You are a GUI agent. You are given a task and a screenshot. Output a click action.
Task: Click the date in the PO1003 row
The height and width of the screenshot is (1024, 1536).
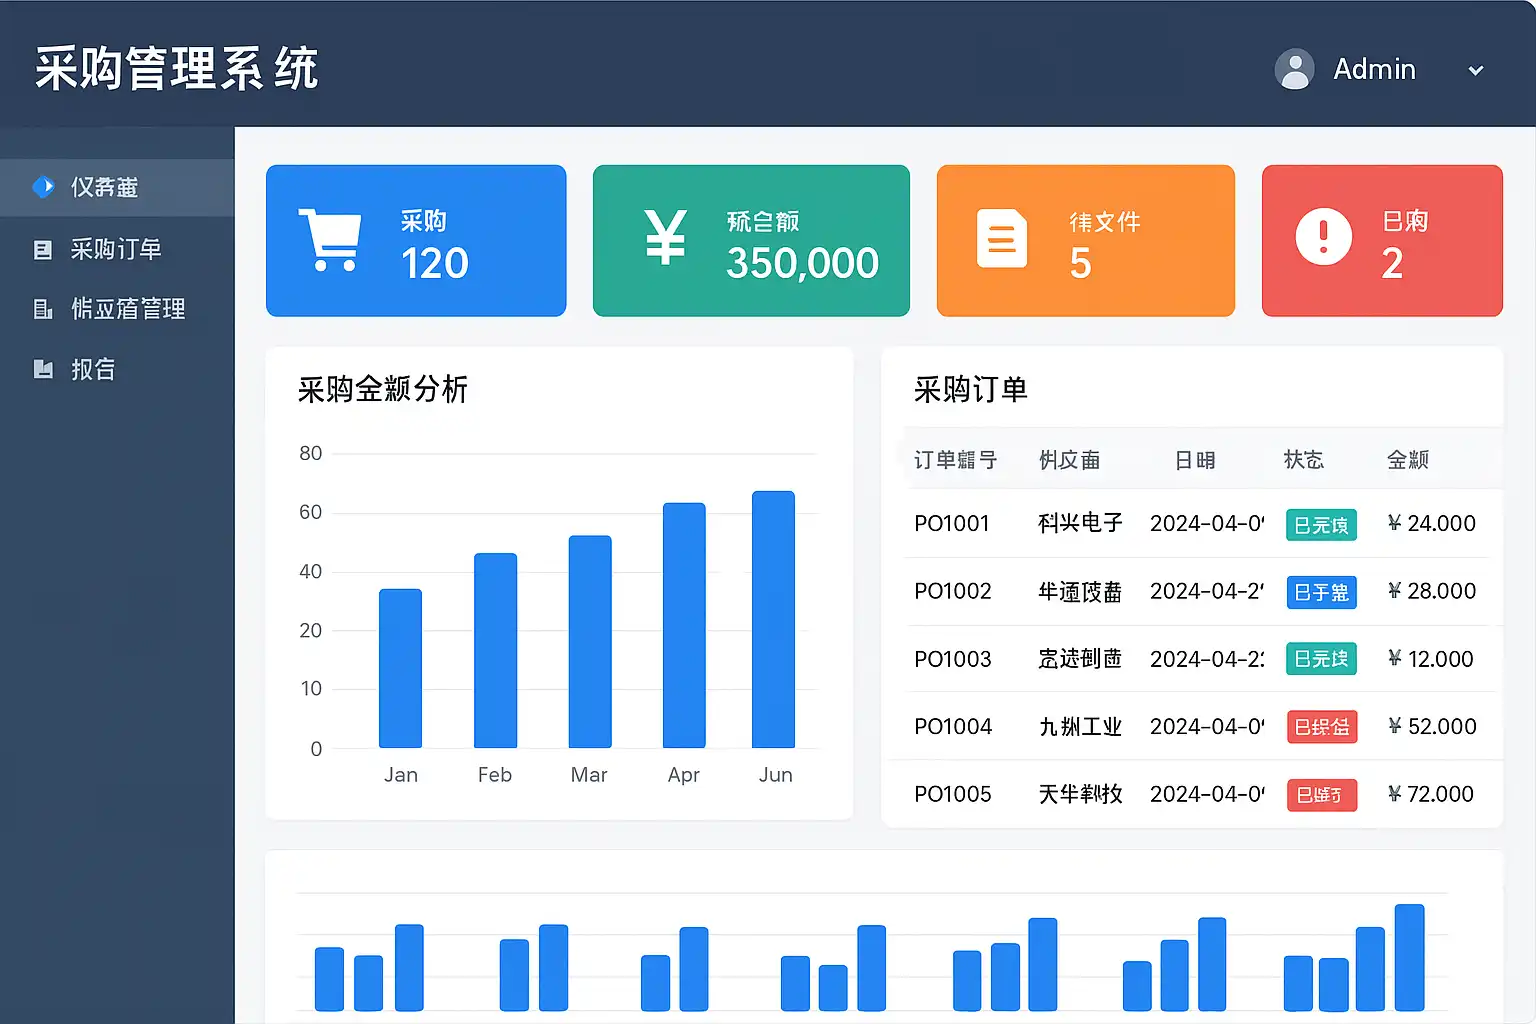click(x=1207, y=659)
